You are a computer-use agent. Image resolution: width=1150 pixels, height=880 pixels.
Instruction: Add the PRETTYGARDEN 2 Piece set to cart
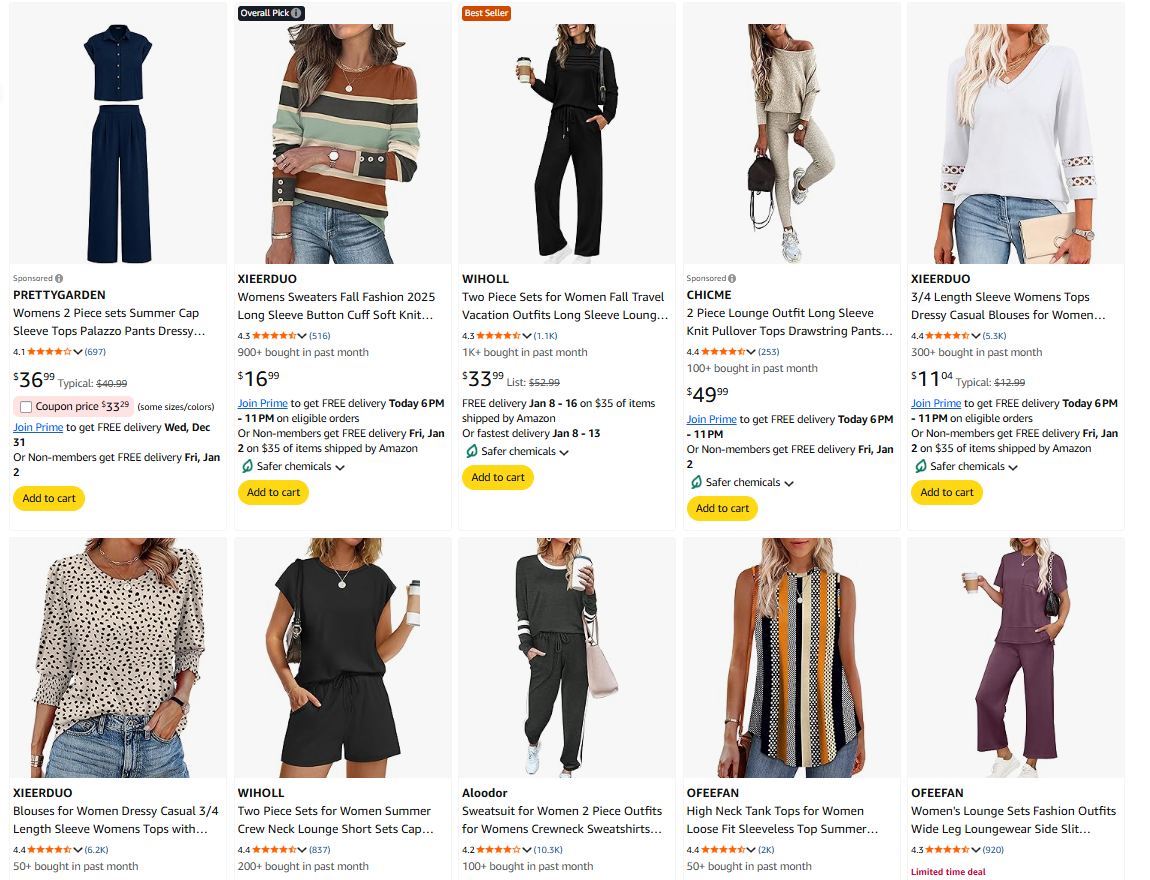click(x=49, y=498)
